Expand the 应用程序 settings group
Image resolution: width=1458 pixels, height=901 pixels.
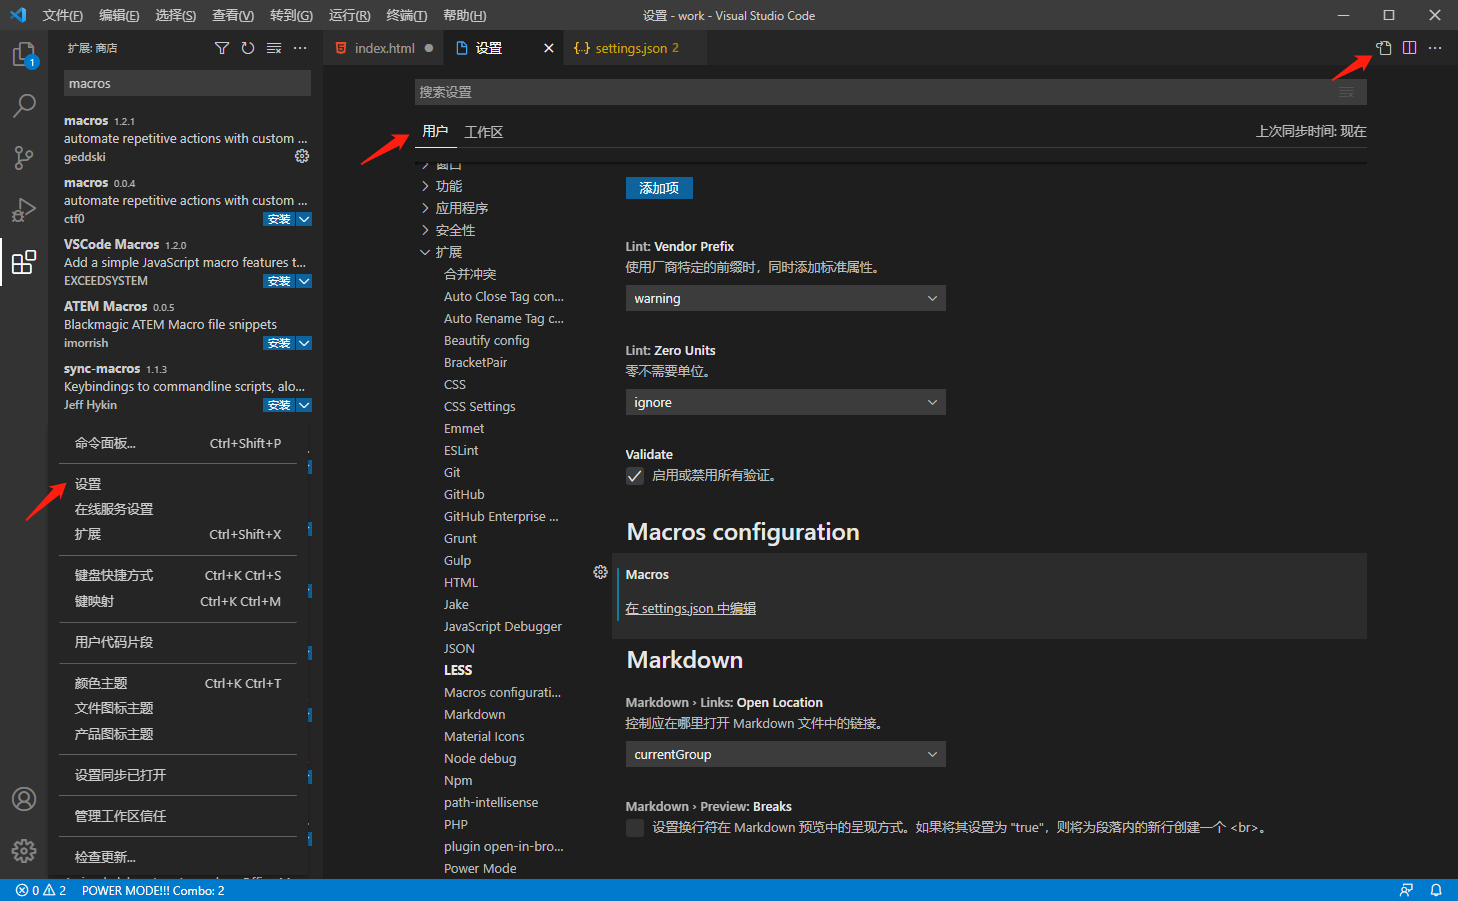coord(425,208)
